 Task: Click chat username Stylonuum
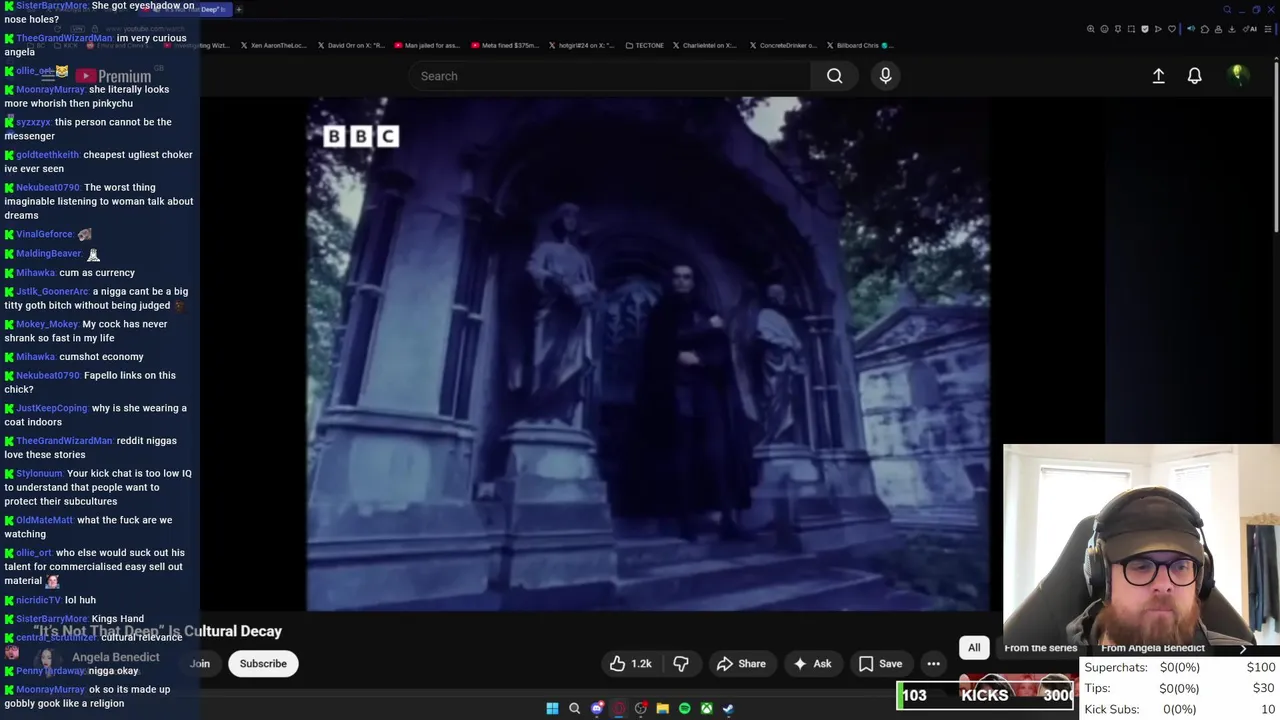(x=39, y=473)
